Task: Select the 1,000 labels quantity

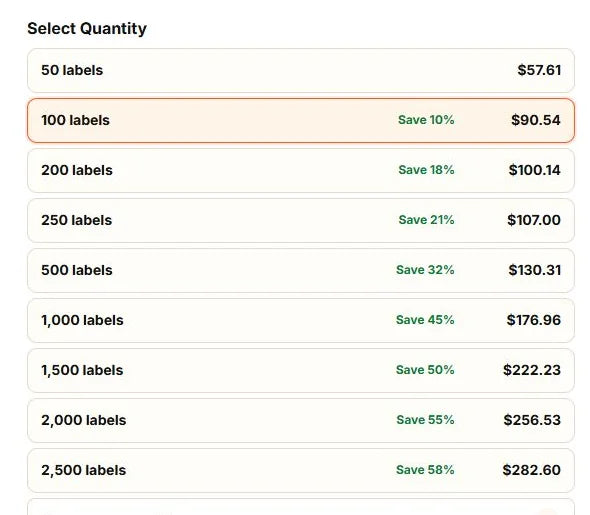Action: pos(301,321)
